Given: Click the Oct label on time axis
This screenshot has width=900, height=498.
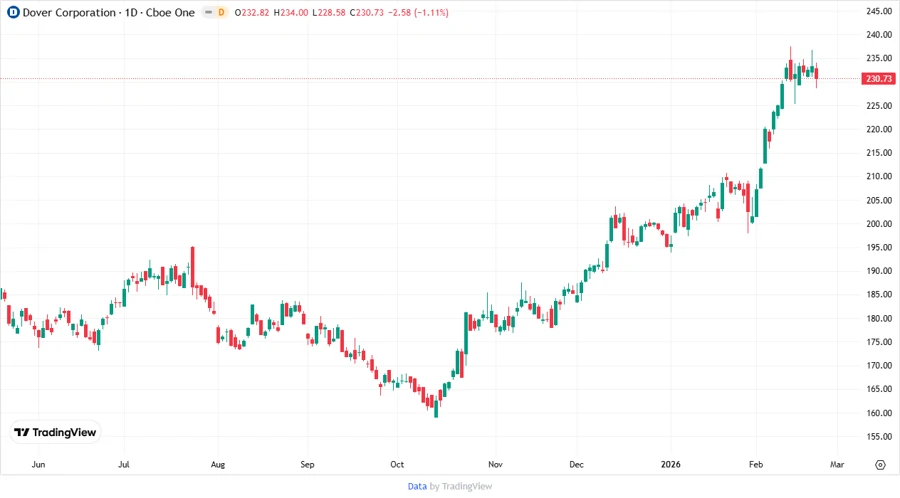Looking at the screenshot, I should point(397,464).
